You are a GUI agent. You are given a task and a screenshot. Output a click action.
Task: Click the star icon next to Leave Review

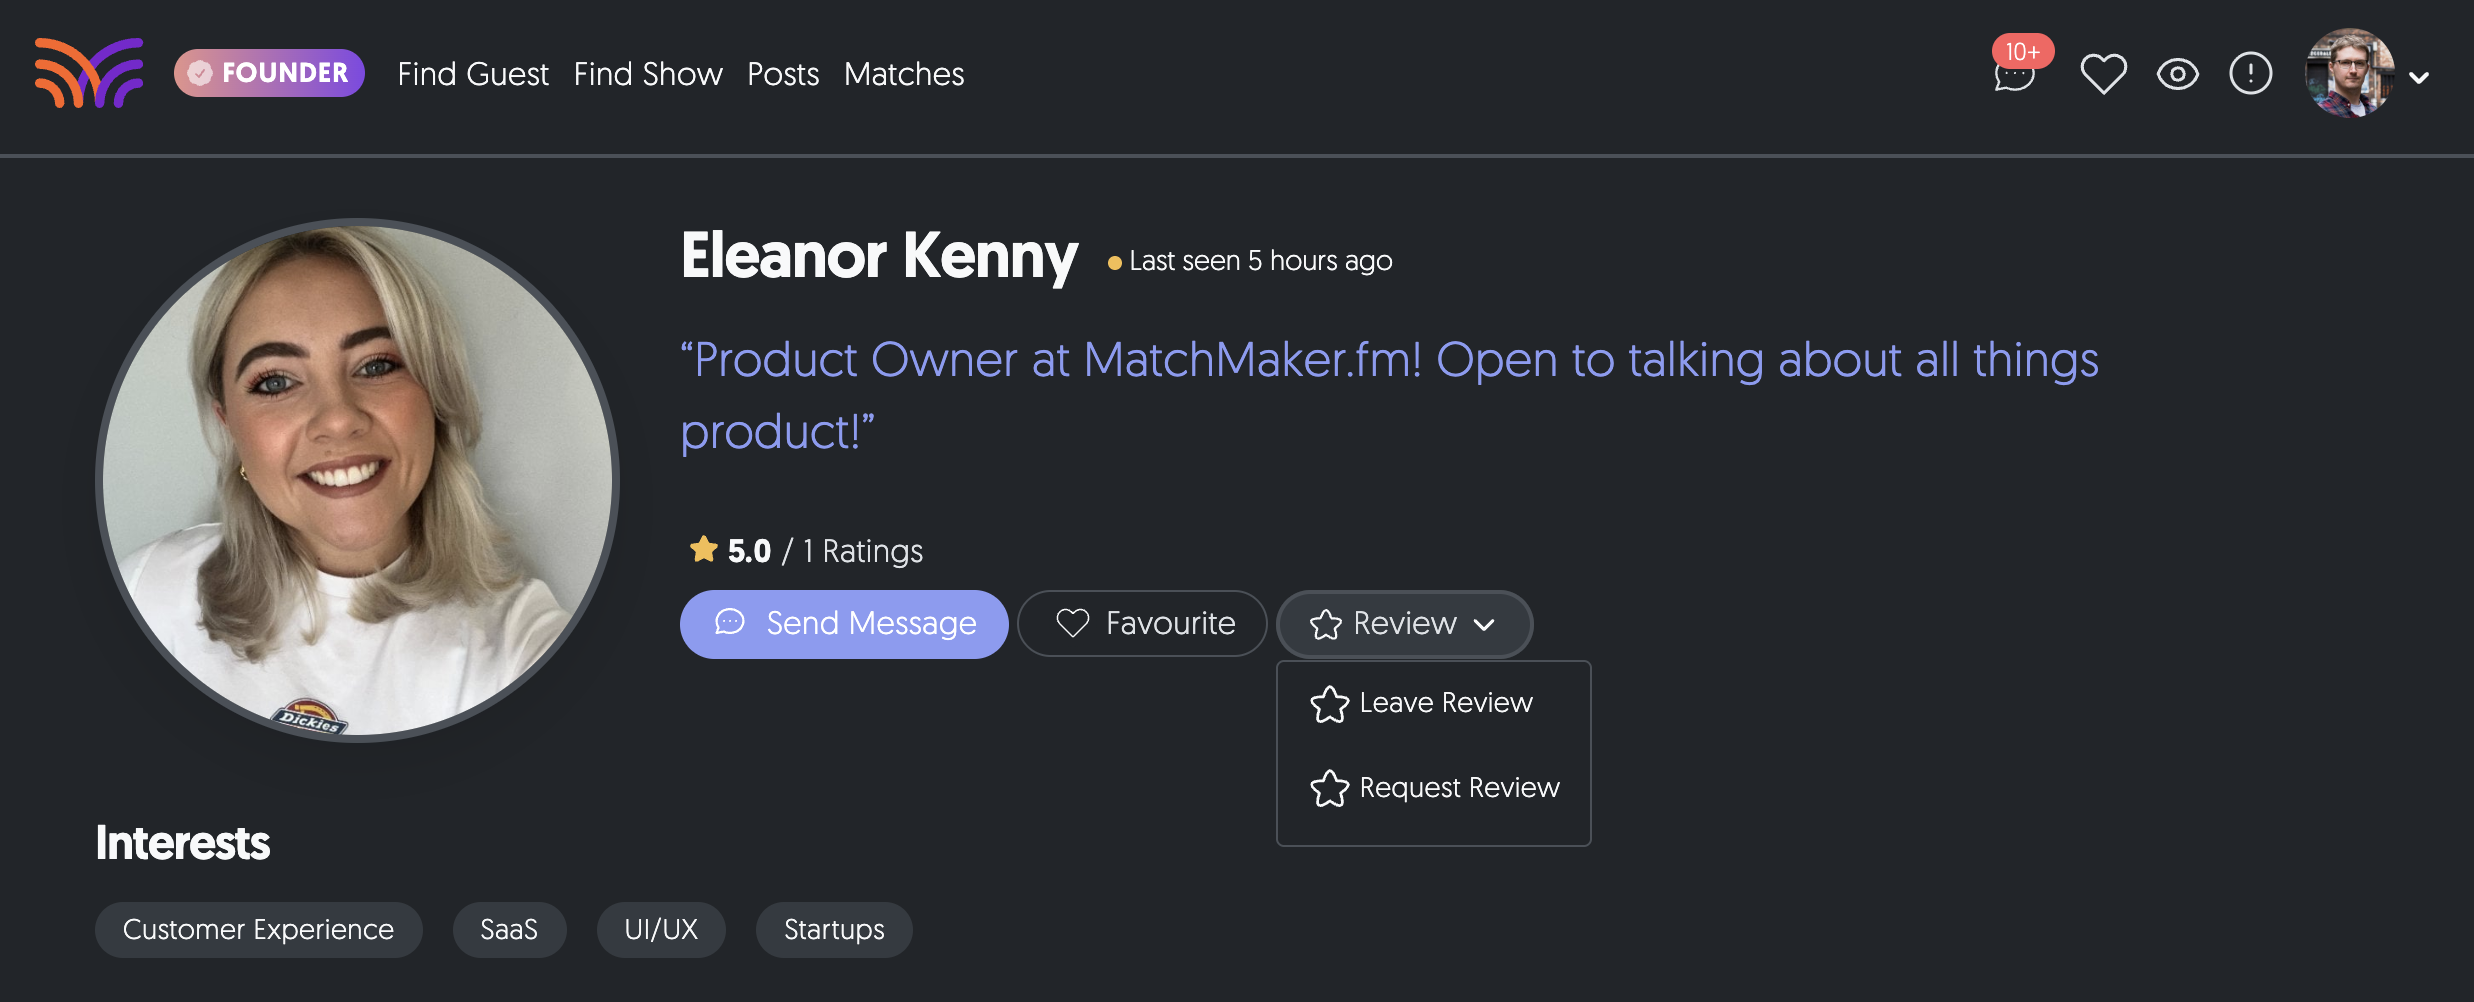point(1329,703)
